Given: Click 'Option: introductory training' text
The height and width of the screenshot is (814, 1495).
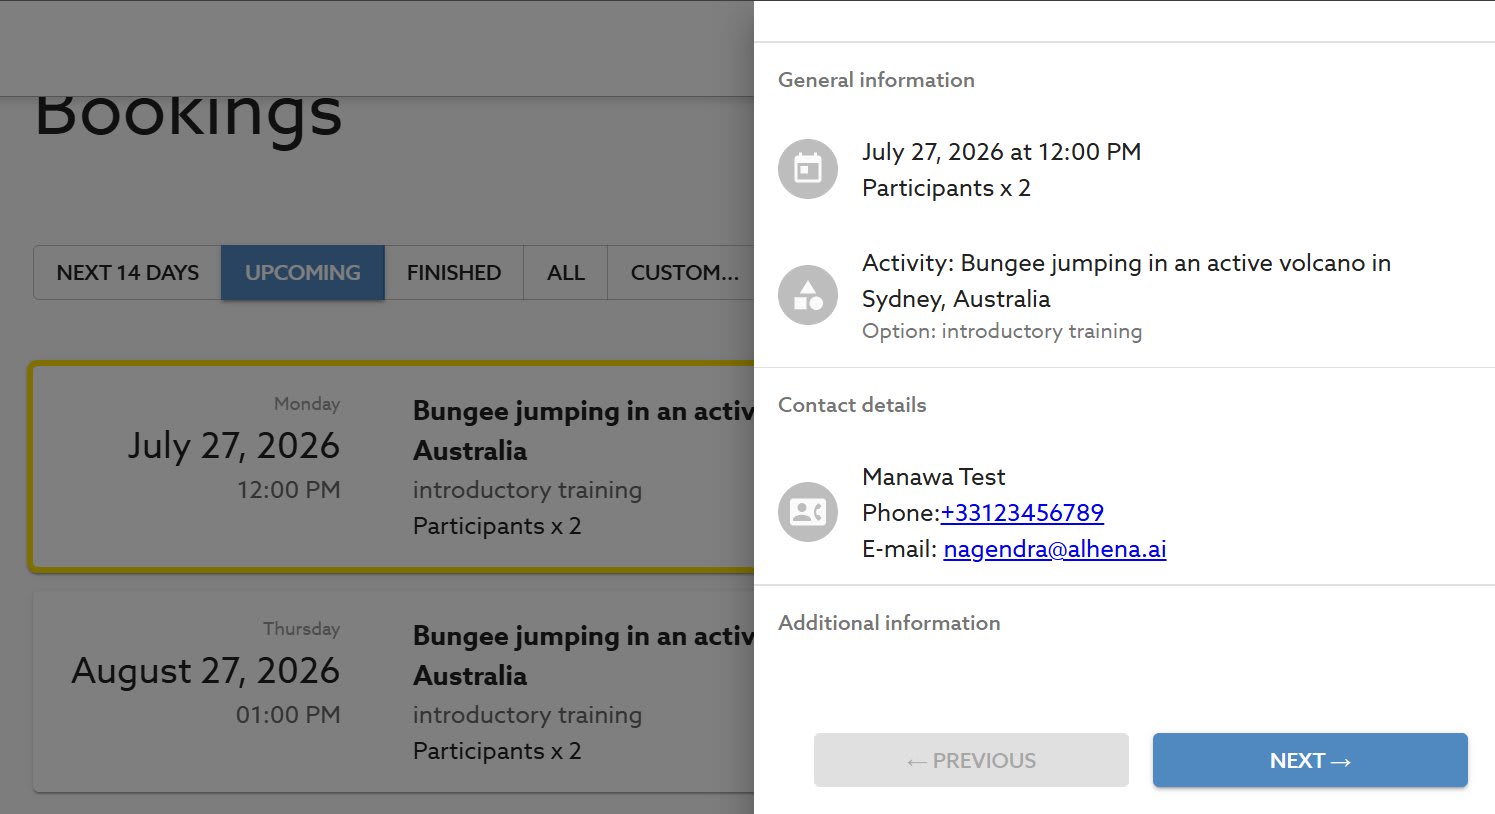Looking at the screenshot, I should (x=1002, y=331).
